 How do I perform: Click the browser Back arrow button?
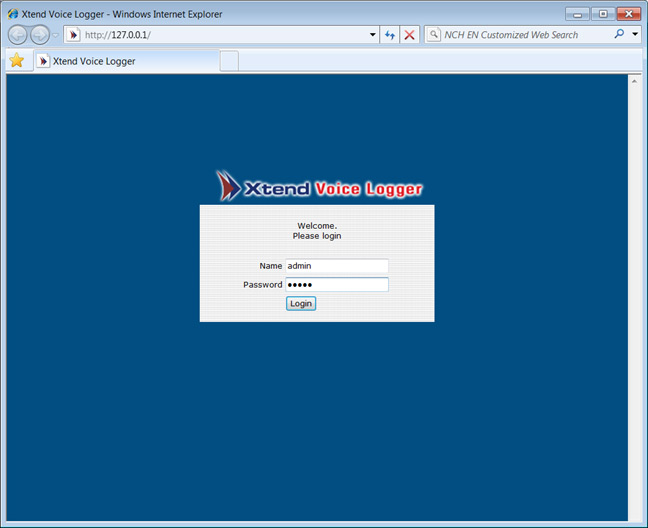[x=17, y=35]
